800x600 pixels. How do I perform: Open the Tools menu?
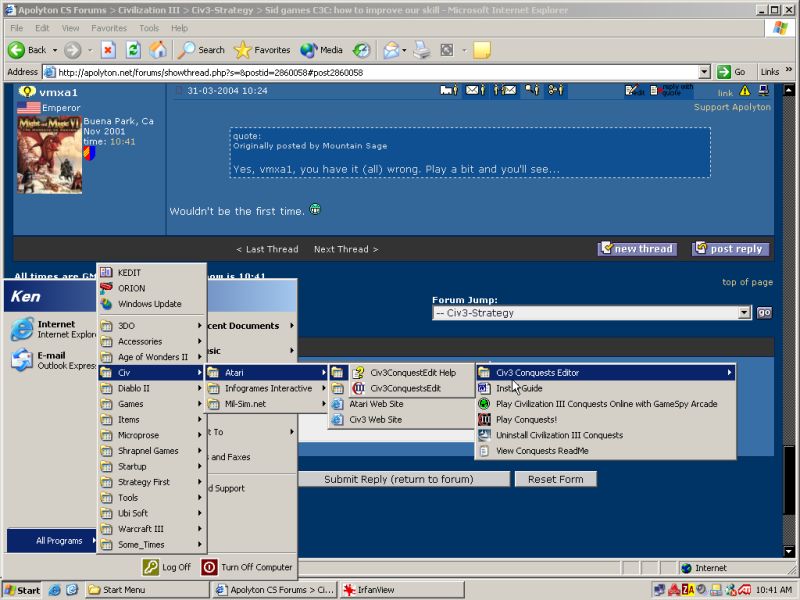(x=149, y=28)
